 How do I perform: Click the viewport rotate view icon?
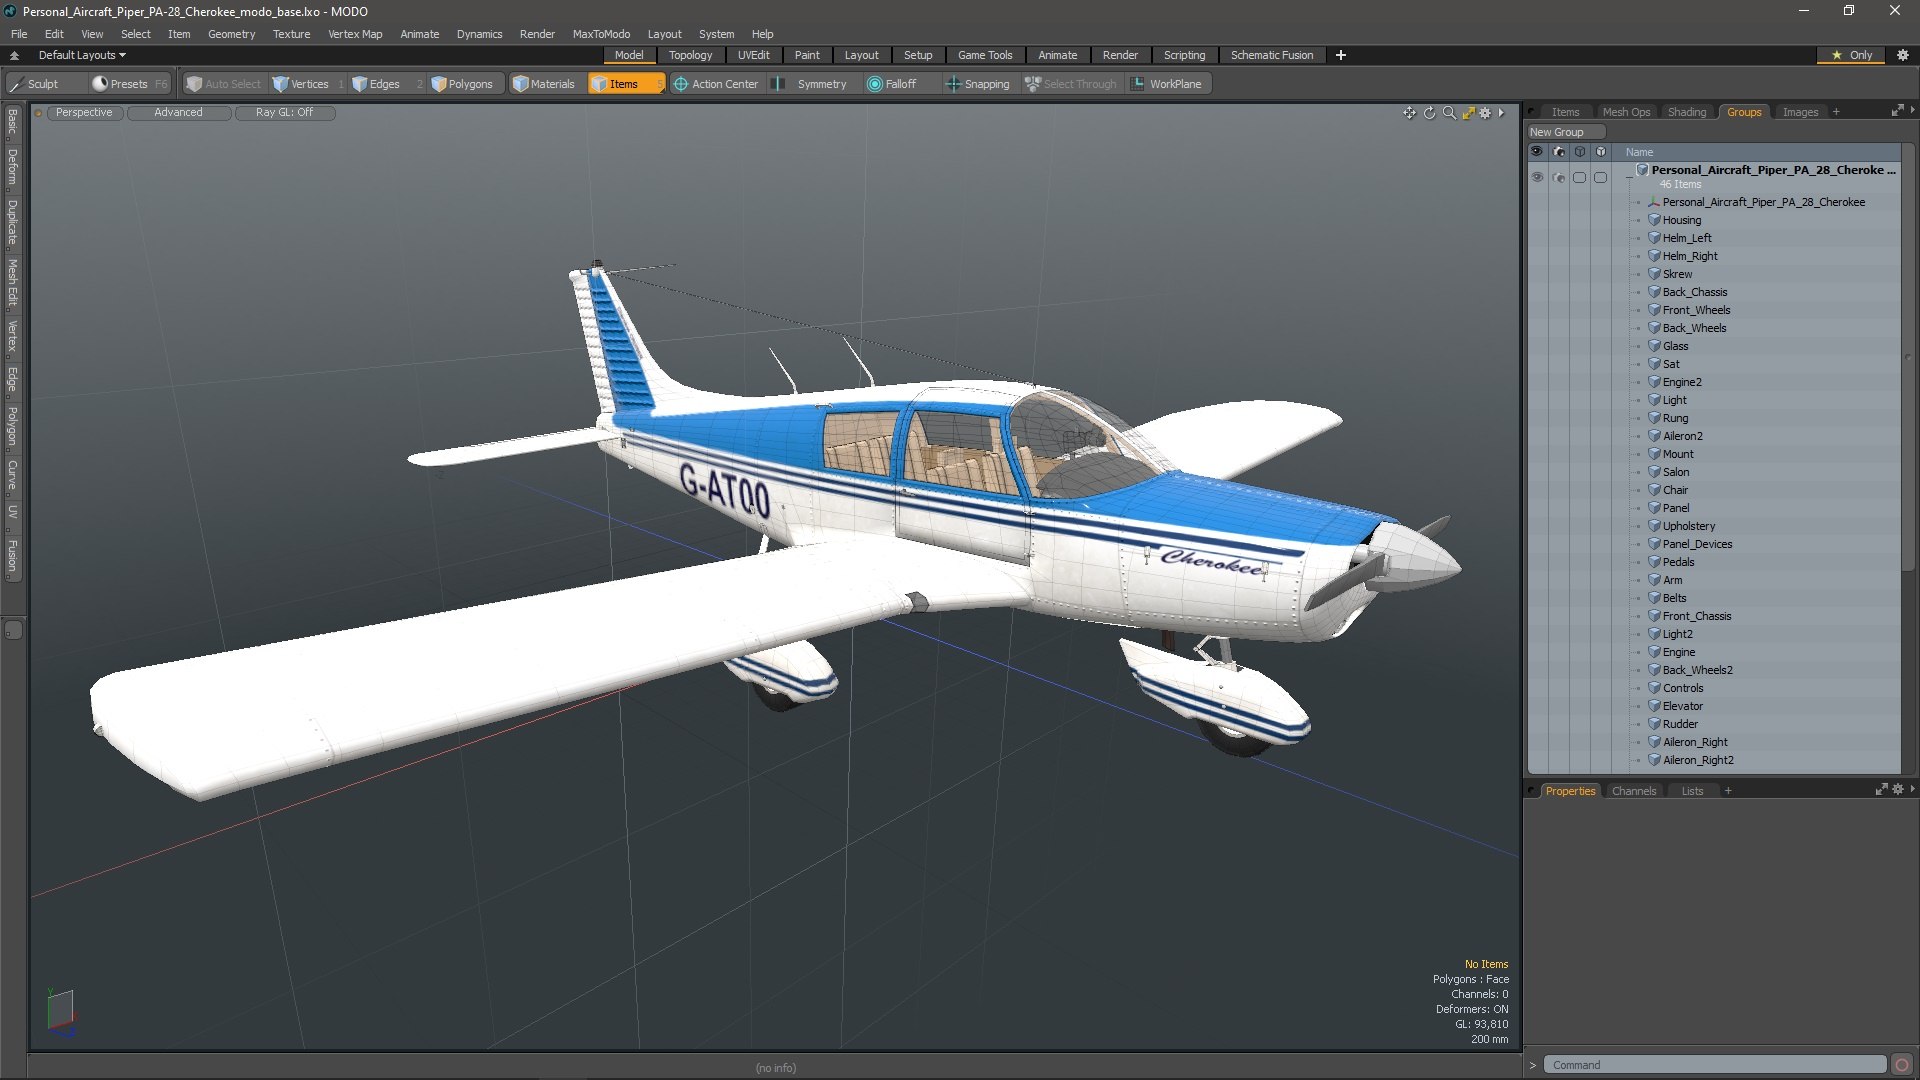point(1429,113)
